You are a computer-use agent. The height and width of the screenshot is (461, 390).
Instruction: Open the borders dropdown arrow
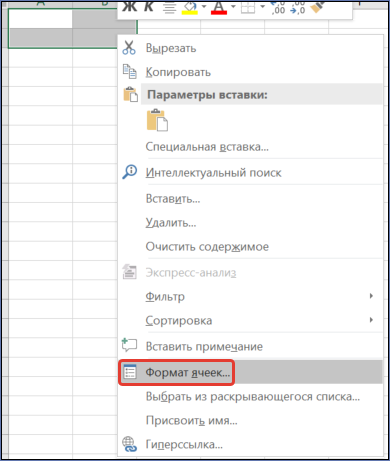[262, 7]
